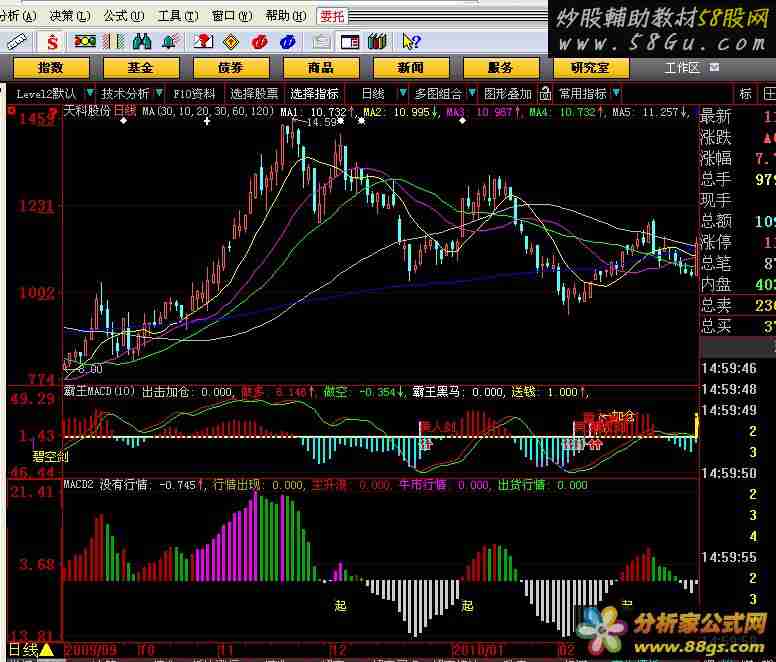Open the 帮助(H) menu
The height and width of the screenshot is (662, 776).
[x=286, y=16]
